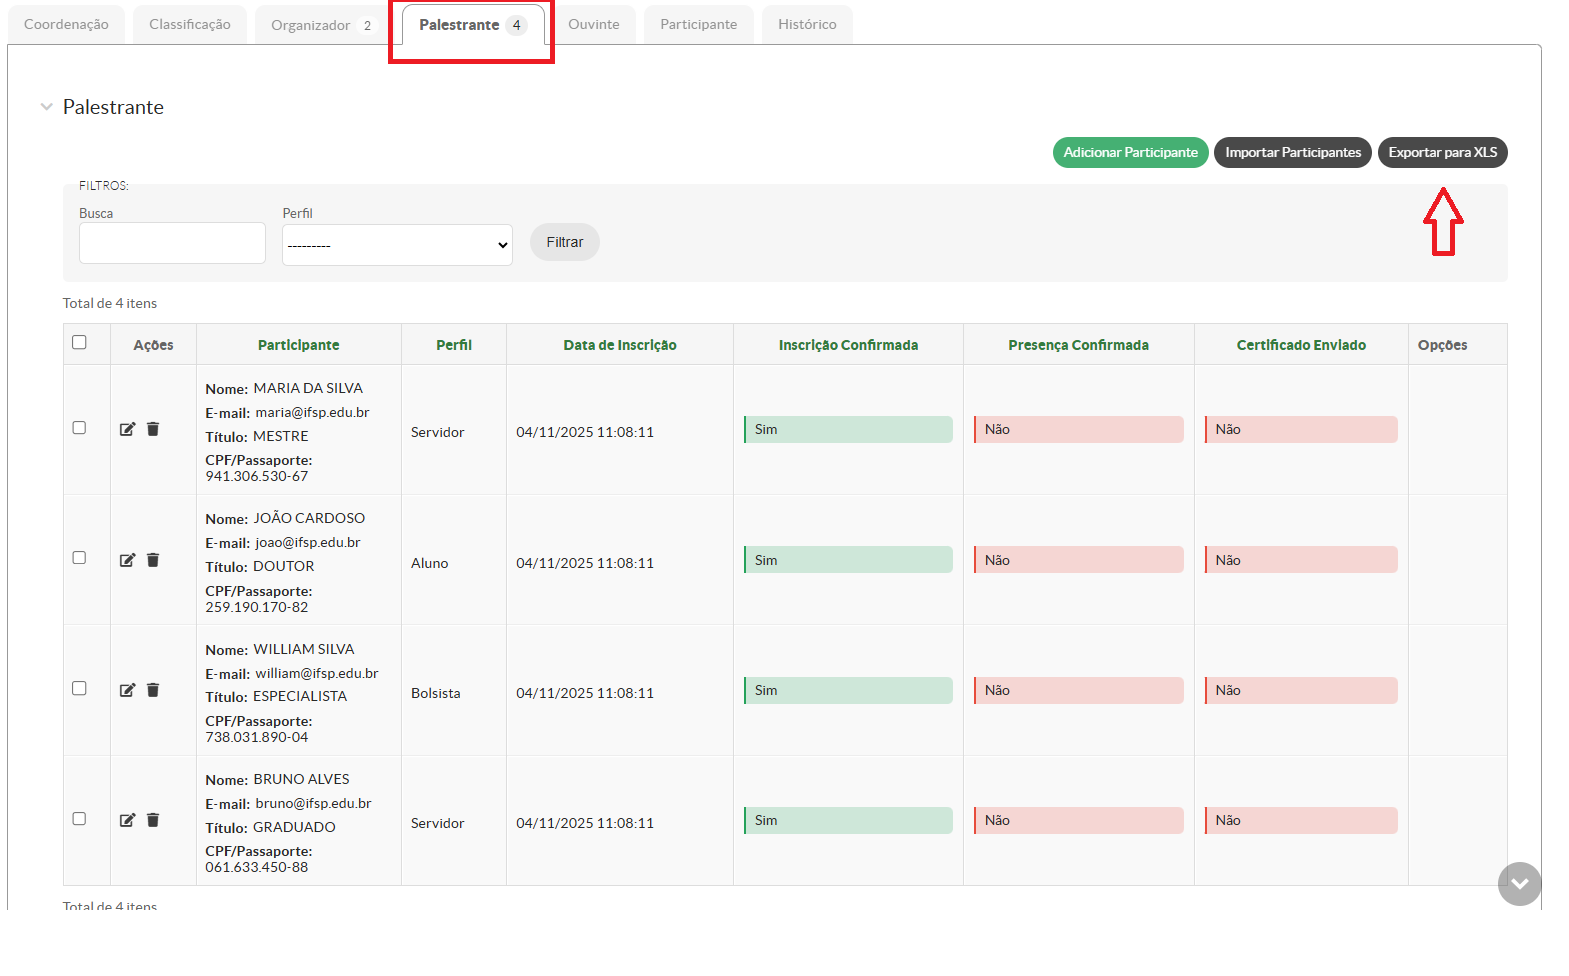This screenshot has height=976, width=1569.
Task: Check the box for MARIA DA SILVA row
Action: 80,428
